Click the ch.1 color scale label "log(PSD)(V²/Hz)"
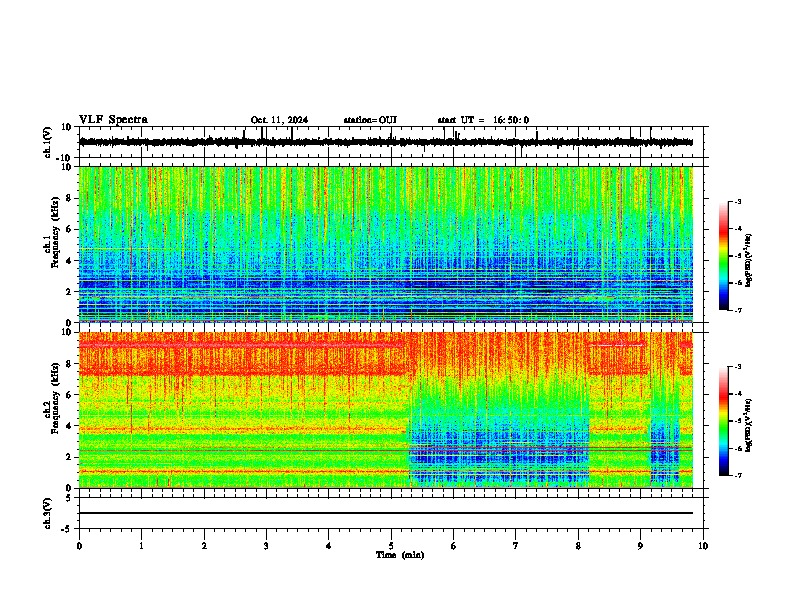 click(x=749, y=260)
